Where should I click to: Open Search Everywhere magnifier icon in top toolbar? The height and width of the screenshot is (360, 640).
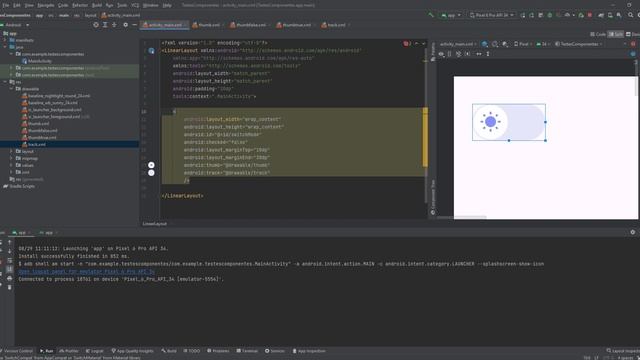[x=631, y=15]
